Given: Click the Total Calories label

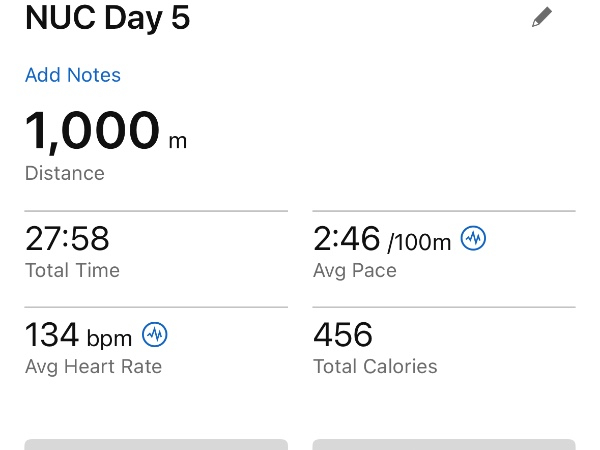Looking at the screenshot, I should tap(375, 366).
